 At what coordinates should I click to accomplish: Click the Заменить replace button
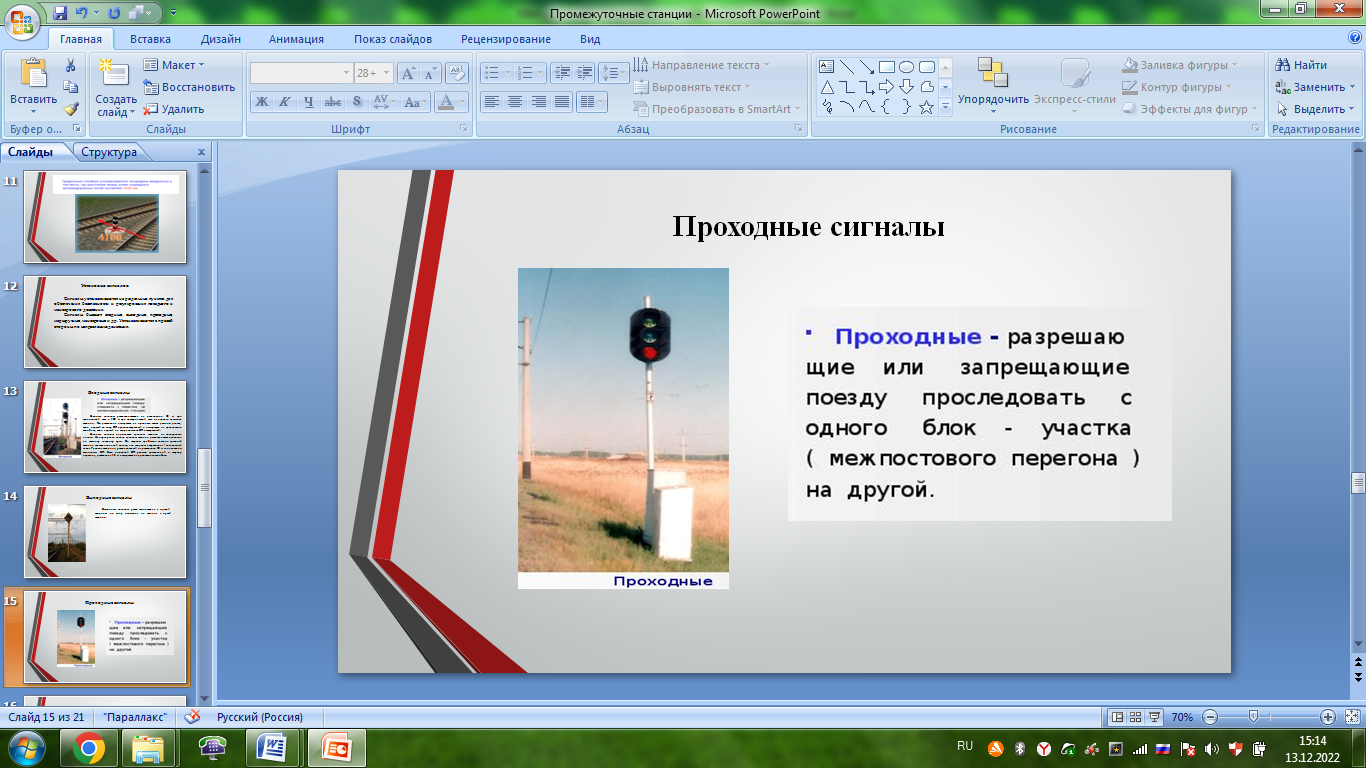point(1315,87)
